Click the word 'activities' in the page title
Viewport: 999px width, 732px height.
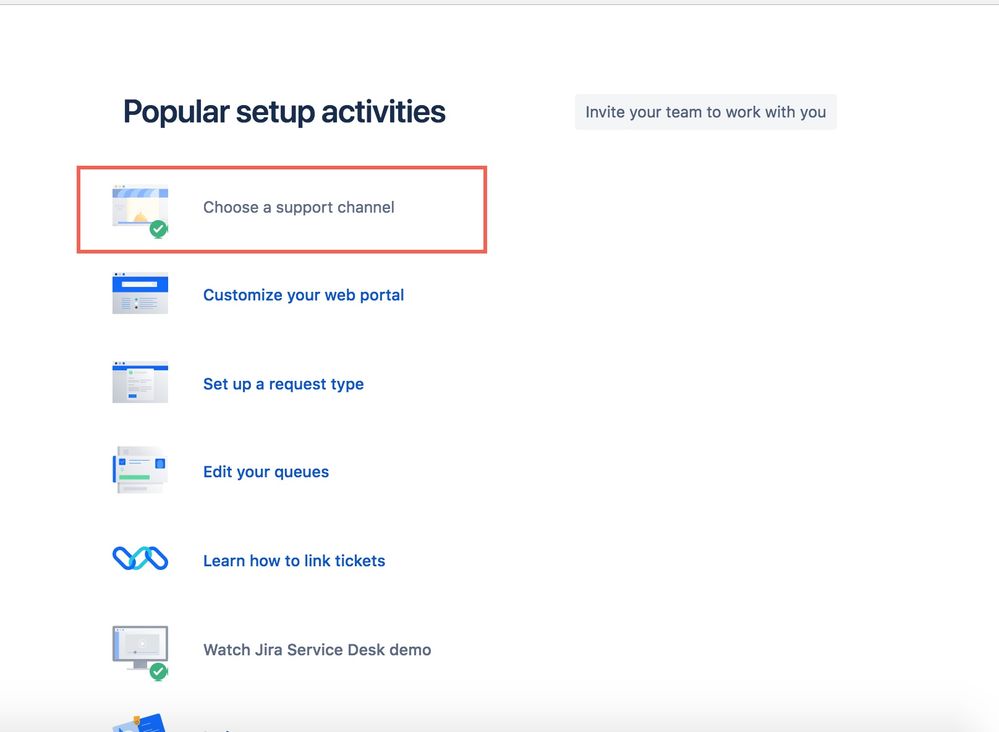click(384, 111)
